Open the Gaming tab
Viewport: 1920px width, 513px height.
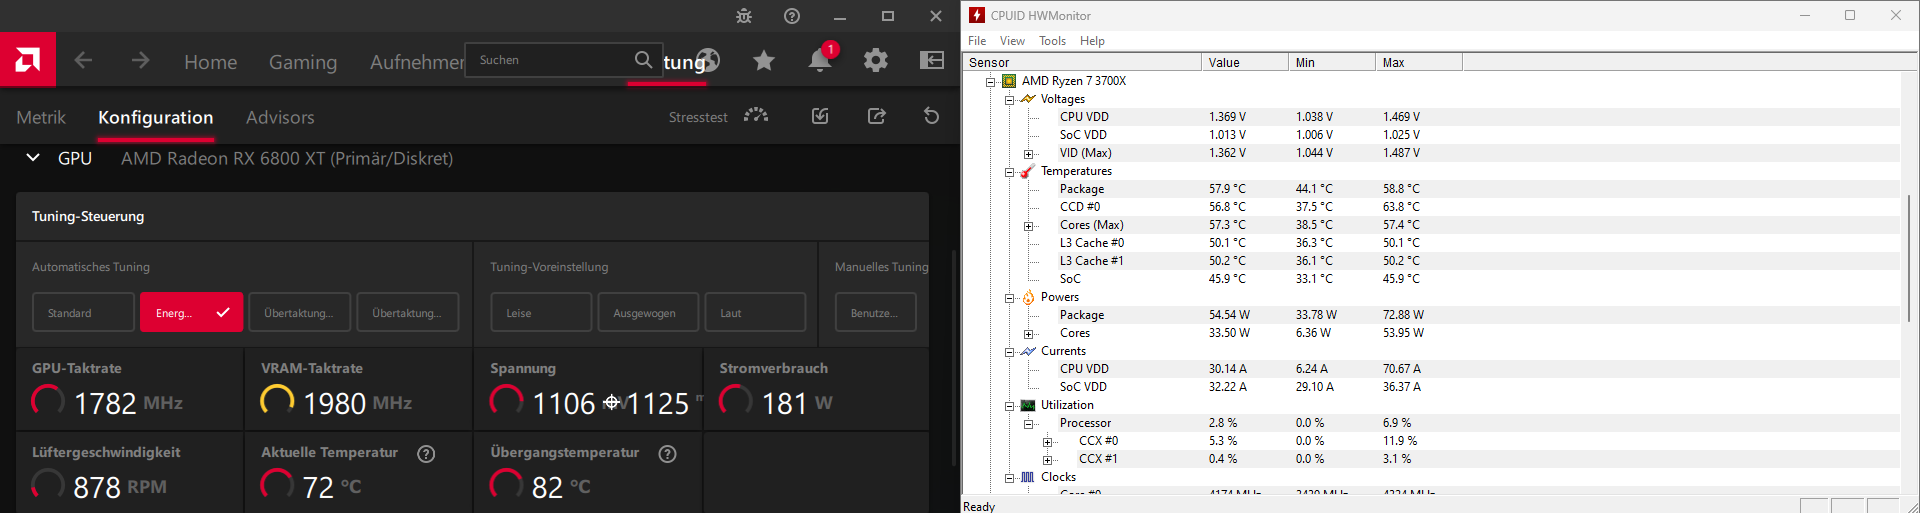click(303, 62)
